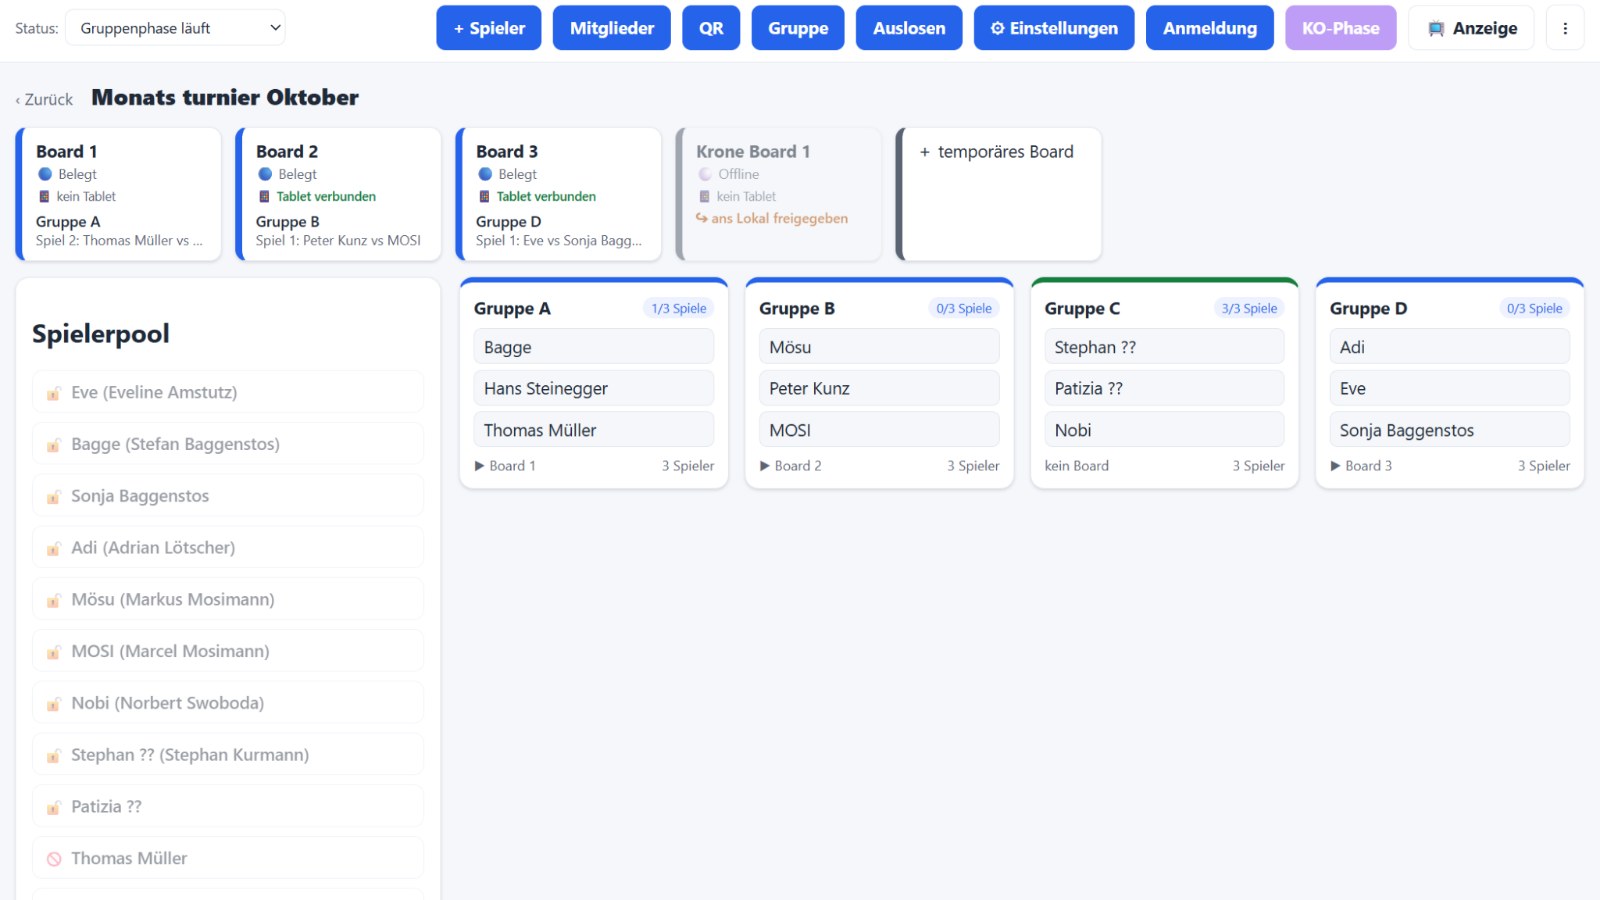The image size is (1600, 900).
Task: Click the KO-Phase button
Action: tap(1341, 28)
